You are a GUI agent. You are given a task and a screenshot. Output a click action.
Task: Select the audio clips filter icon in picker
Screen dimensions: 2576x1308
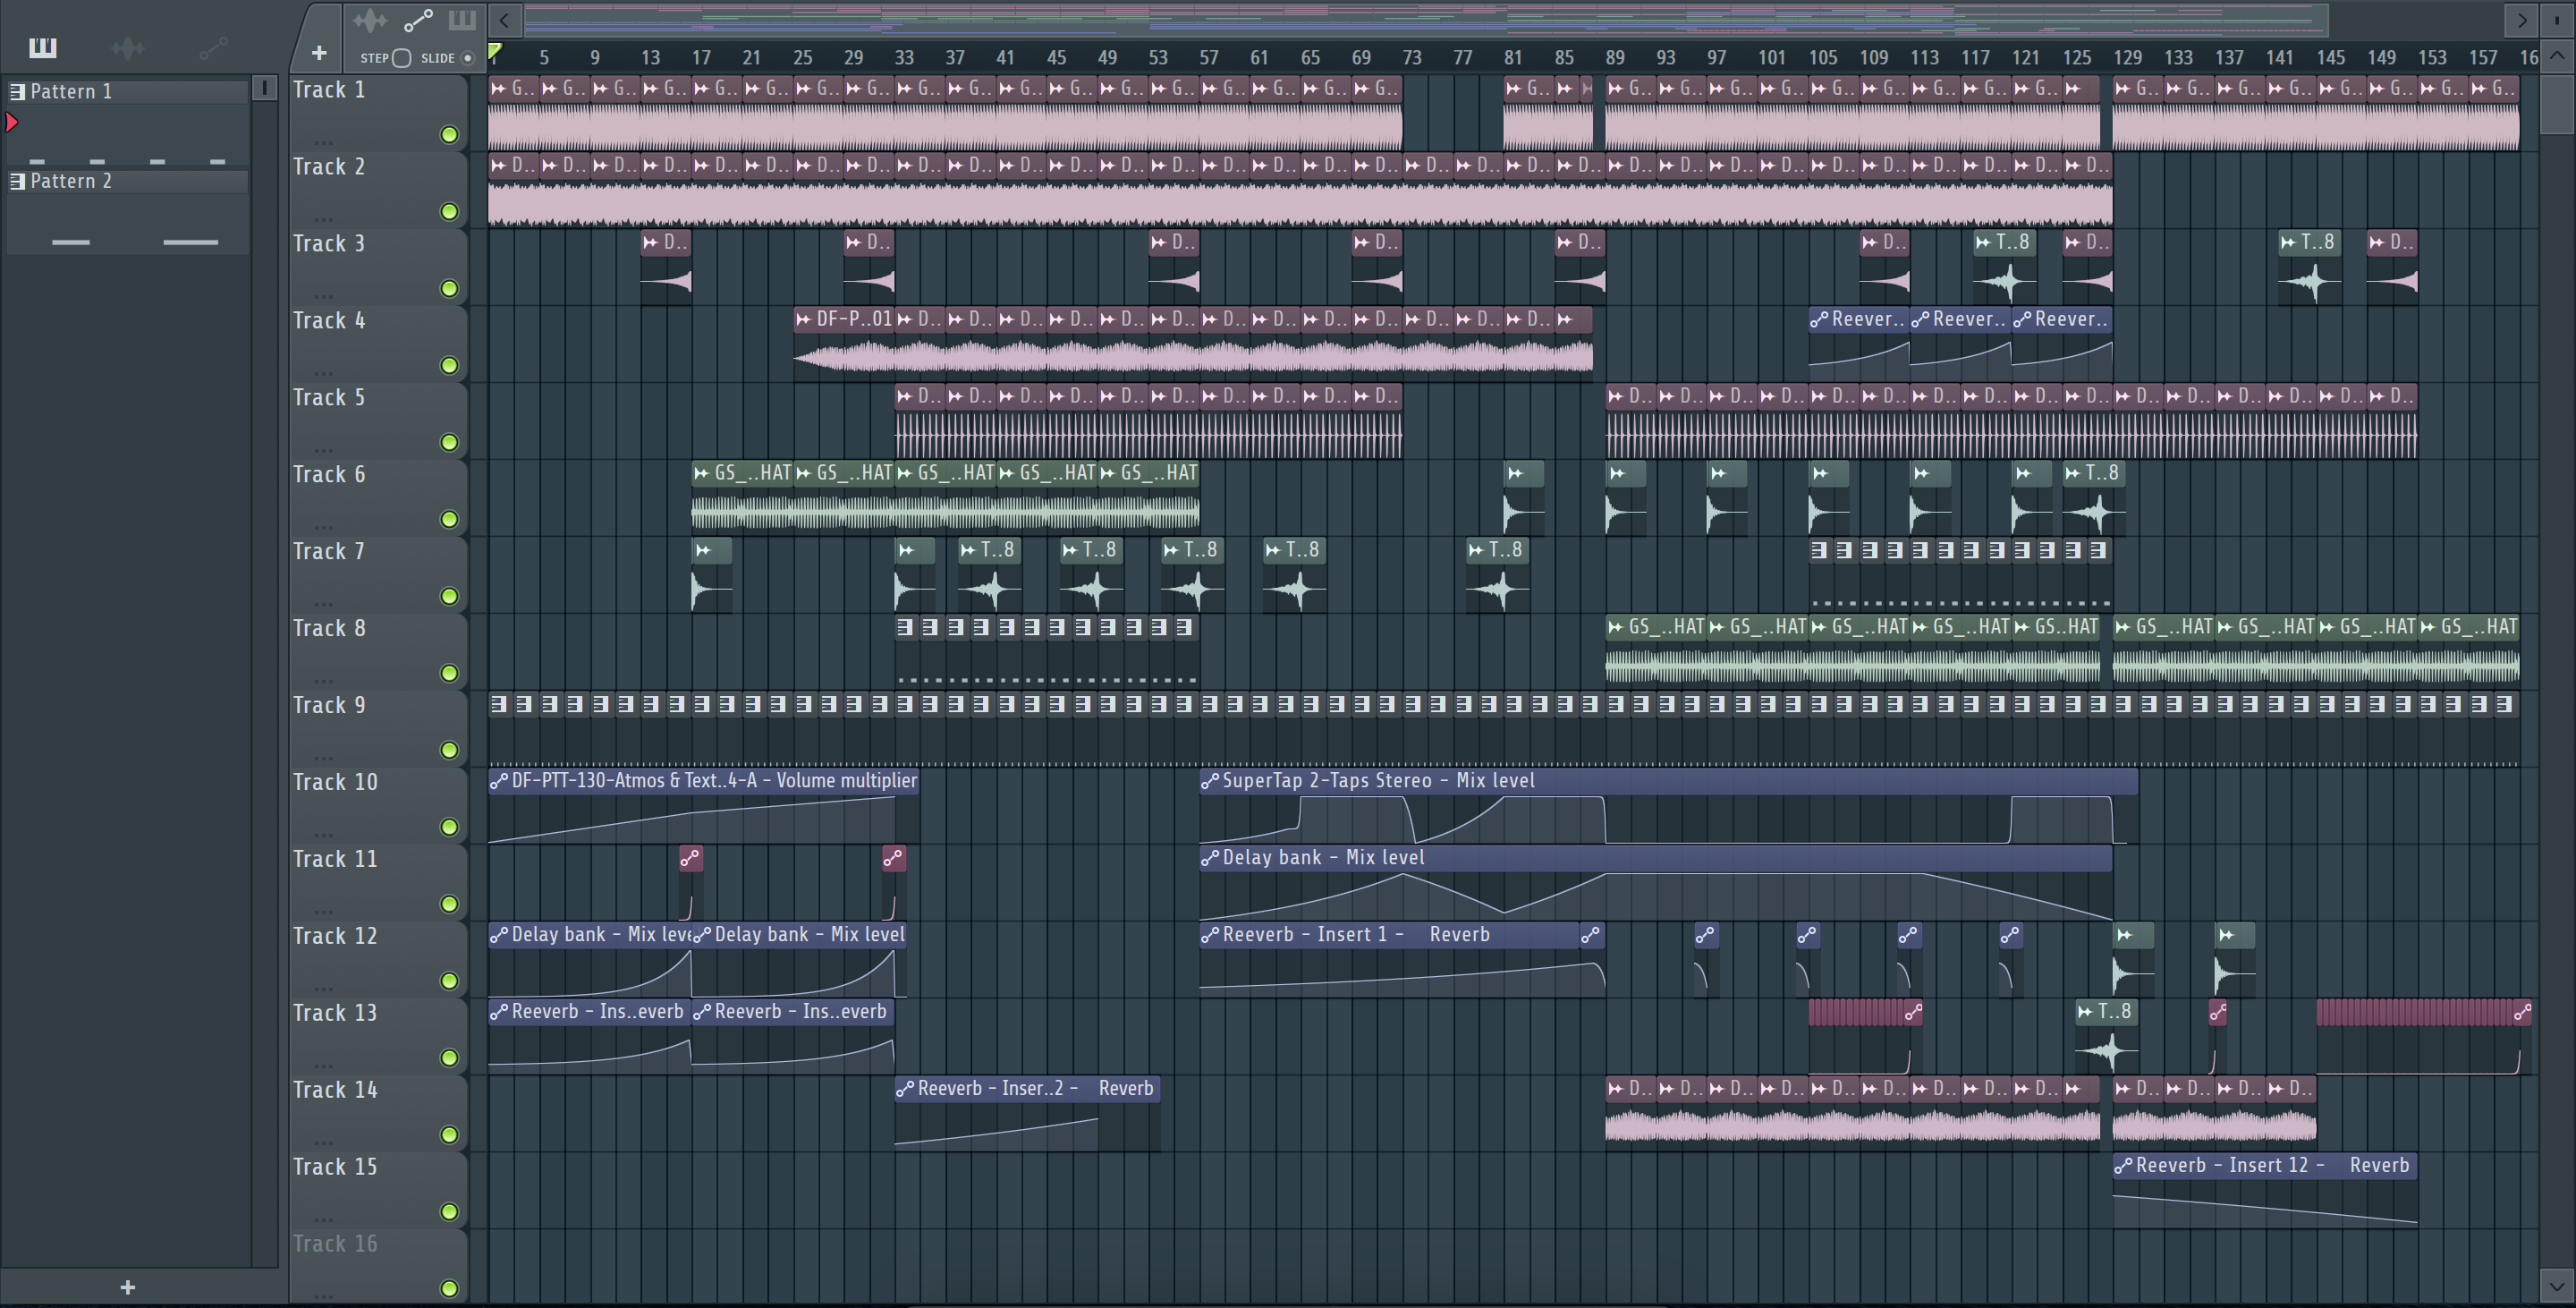click(128, 47)
